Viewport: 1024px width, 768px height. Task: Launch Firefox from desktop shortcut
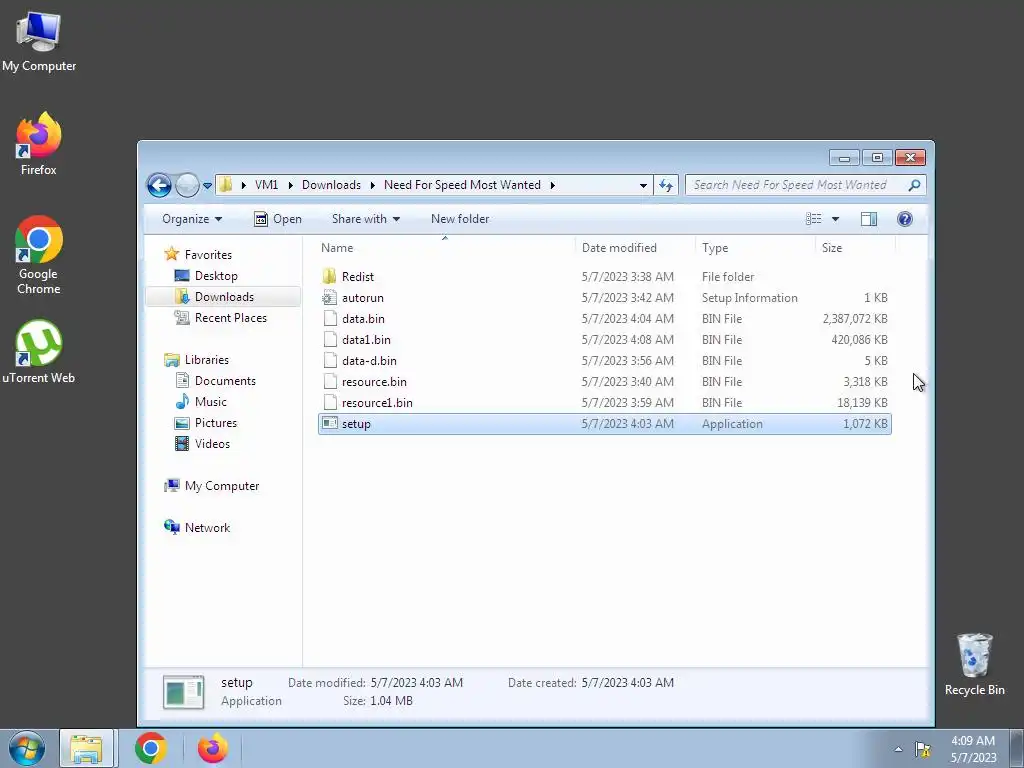(x=39, y=144)
